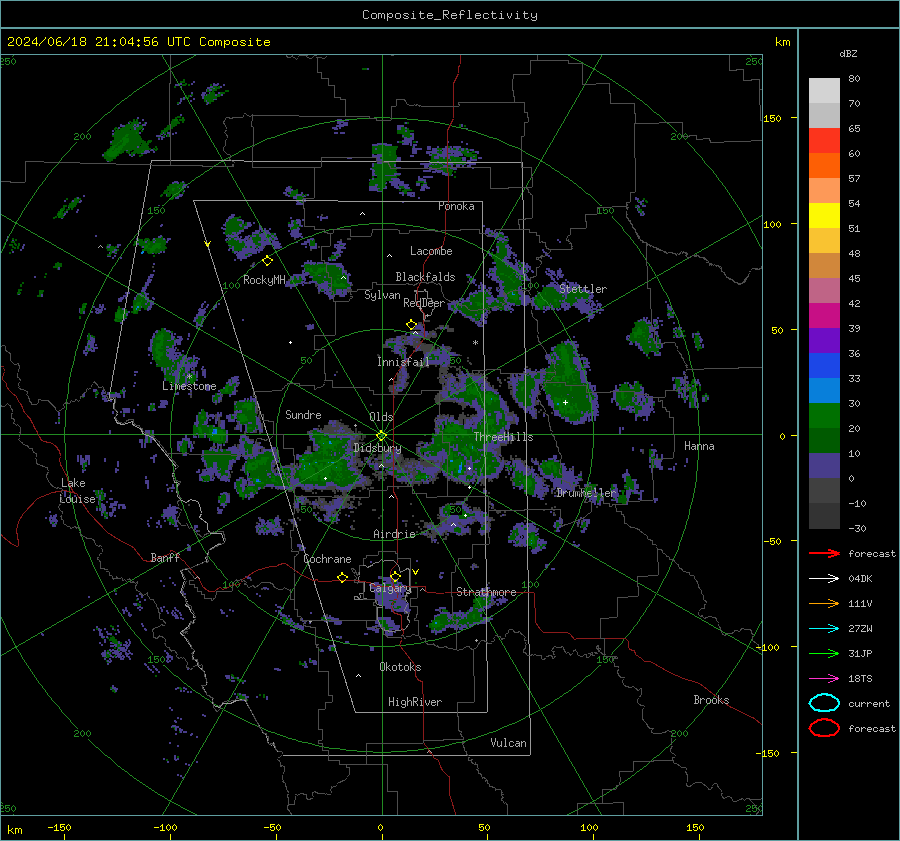Click the Stettler town label

click(x=583, y=289)
